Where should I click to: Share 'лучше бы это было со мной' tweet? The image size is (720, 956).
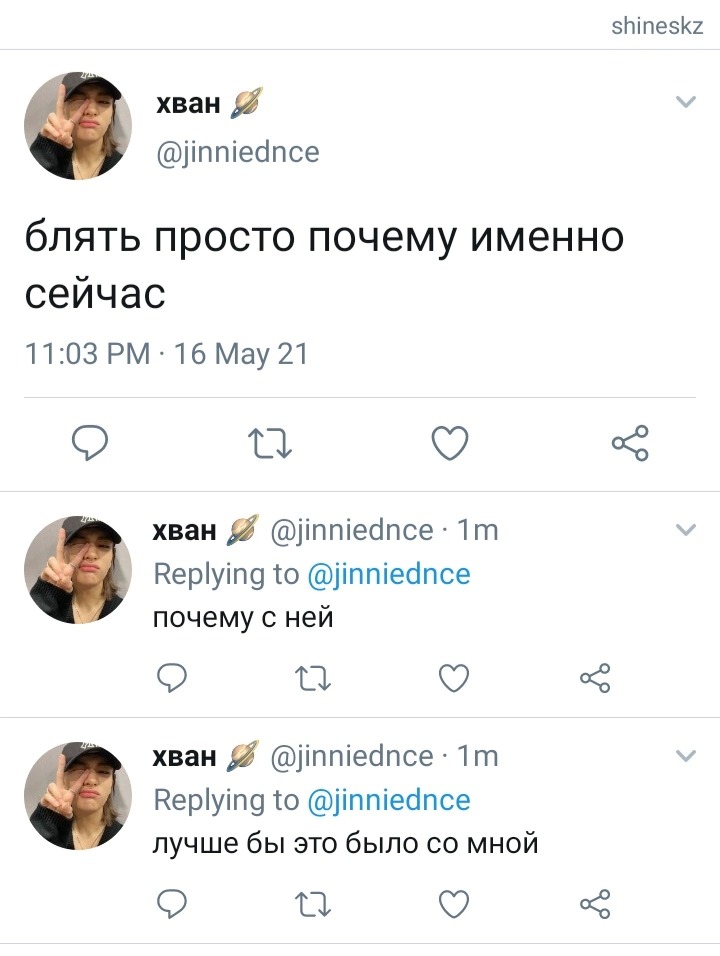click(595, 904)
